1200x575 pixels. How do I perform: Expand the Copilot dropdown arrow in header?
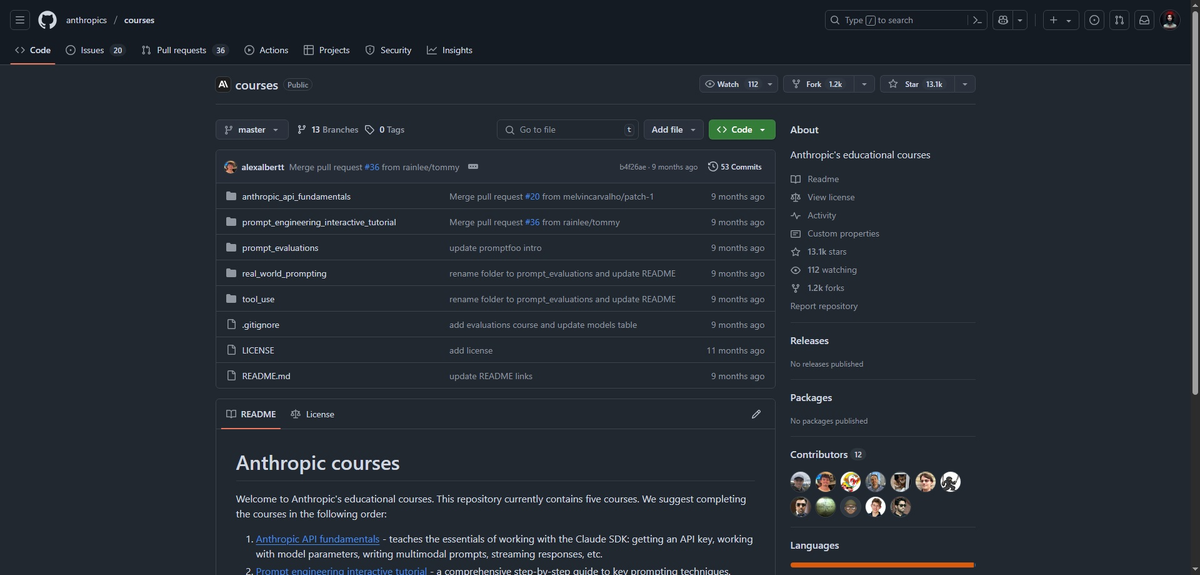pos(1020,20)
